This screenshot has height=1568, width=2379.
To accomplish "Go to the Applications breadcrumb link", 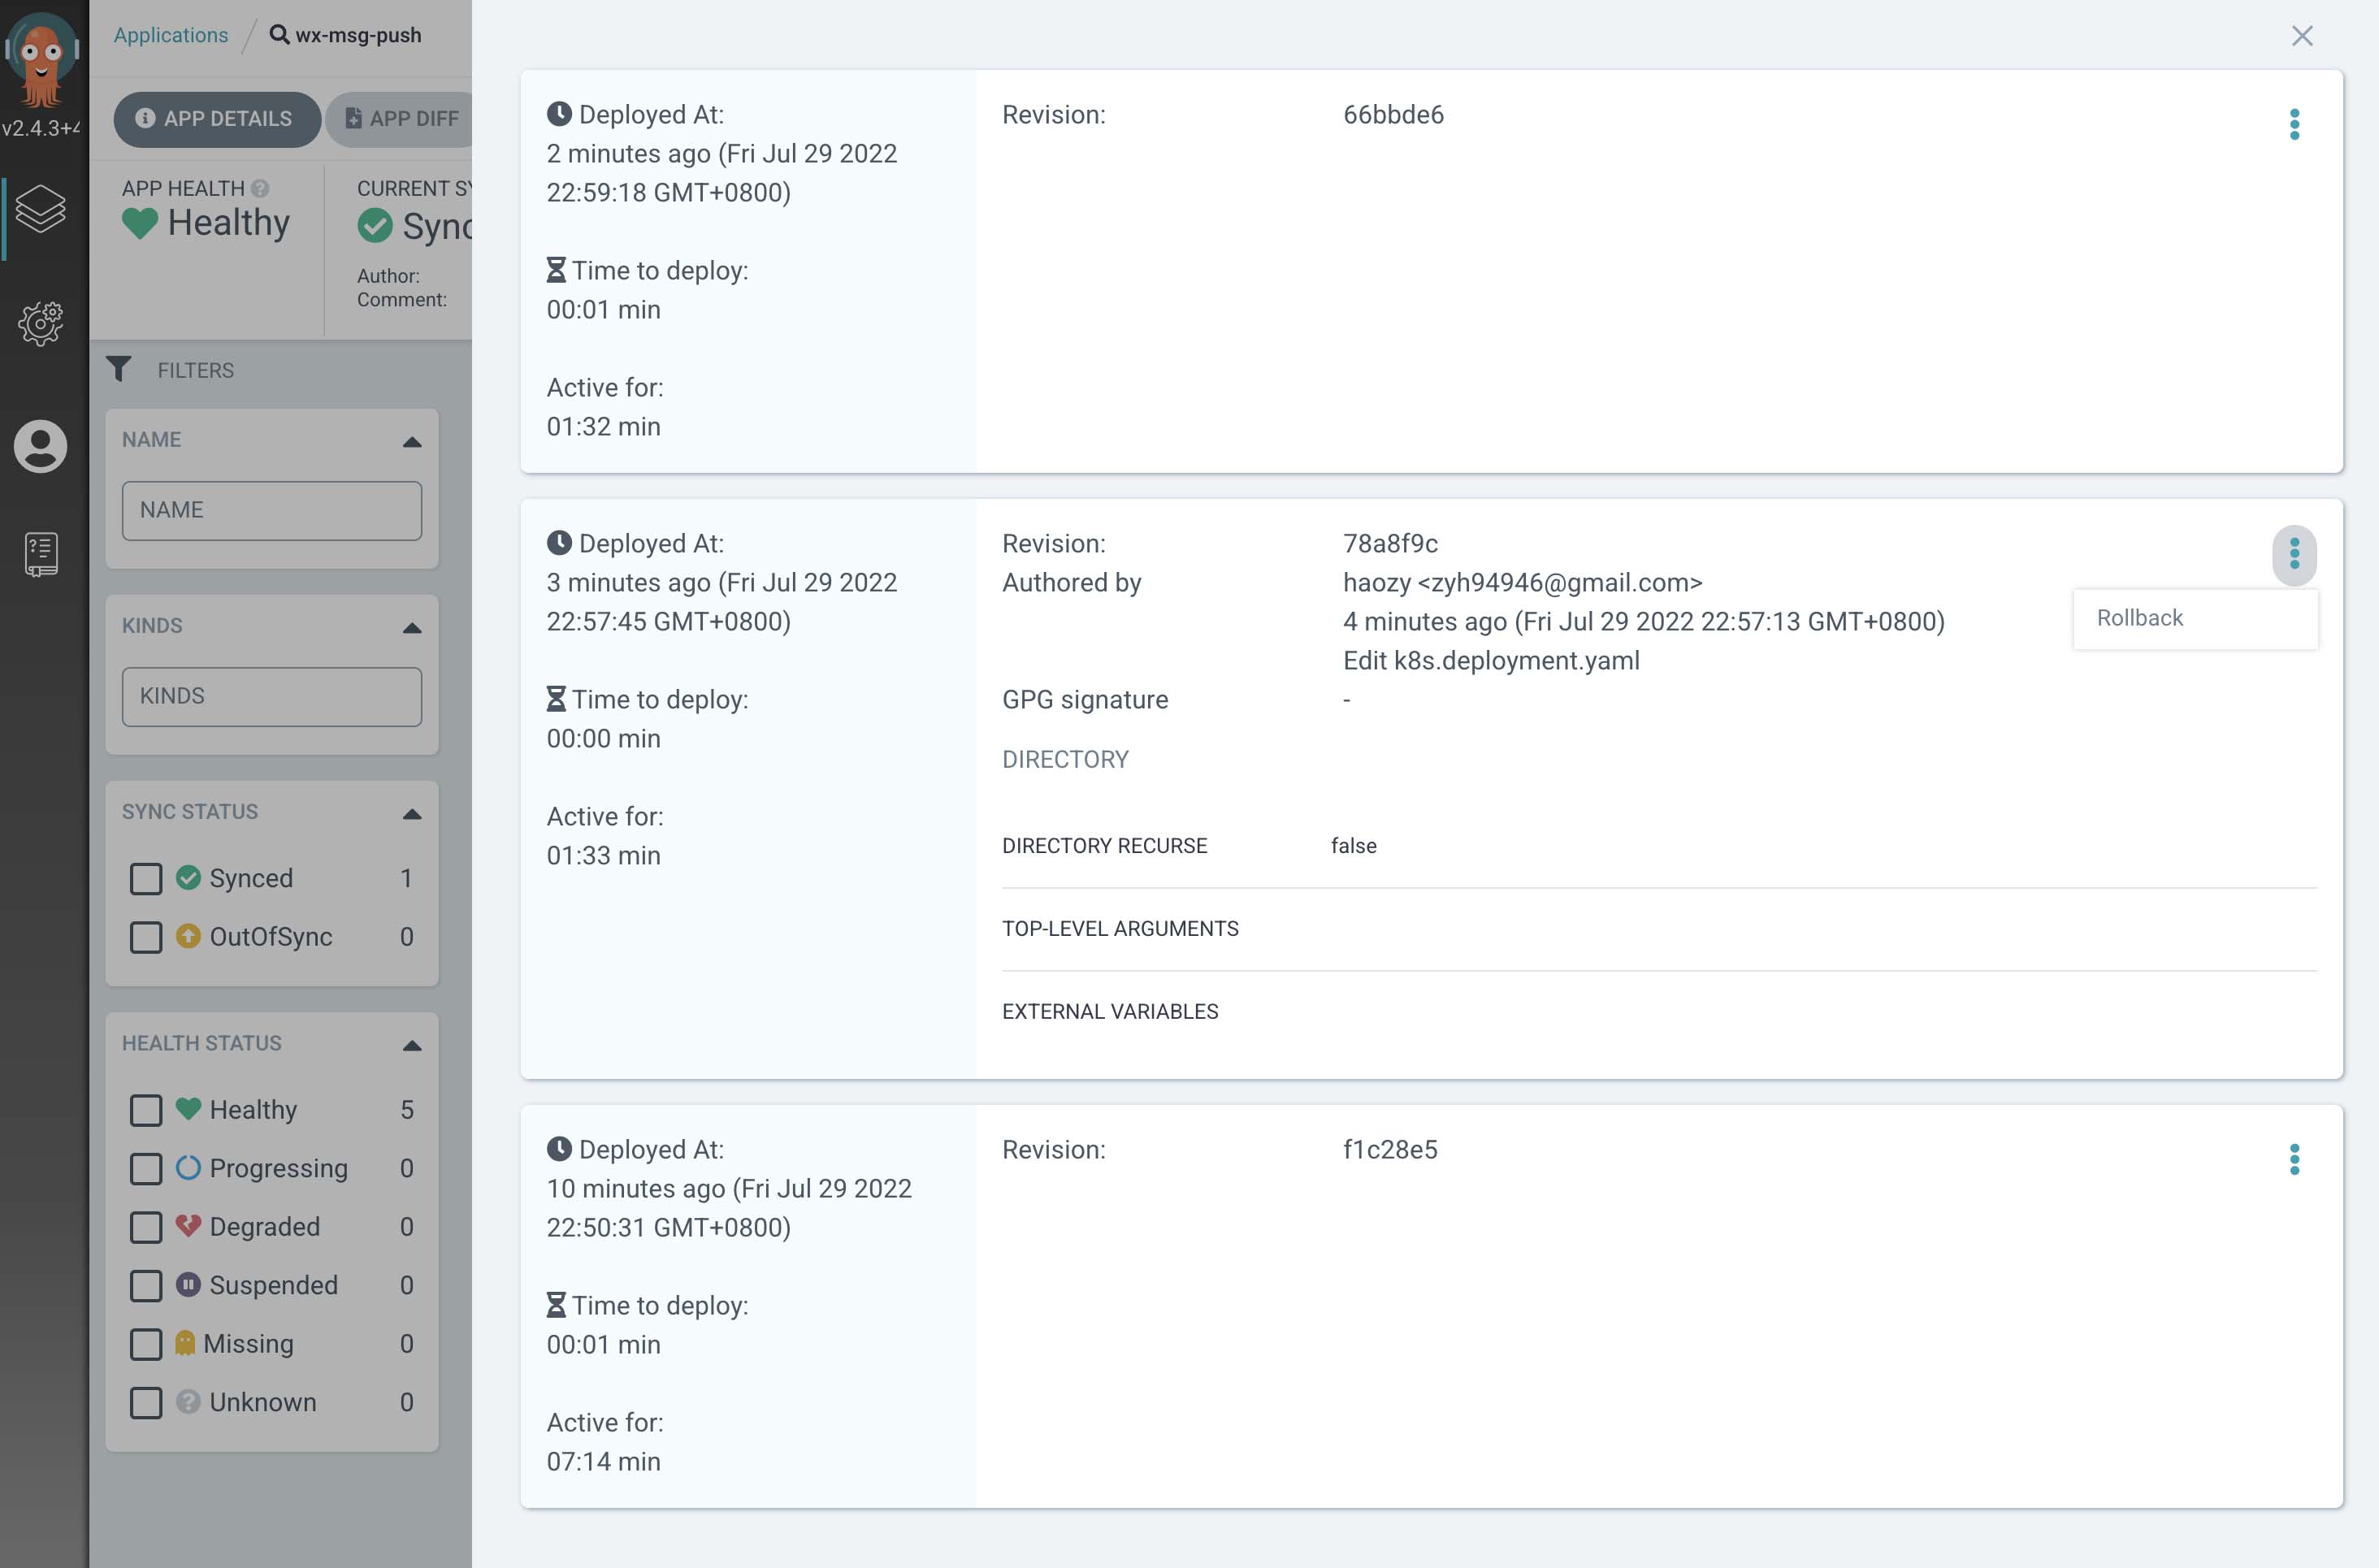I will click(x=171, y=35).
